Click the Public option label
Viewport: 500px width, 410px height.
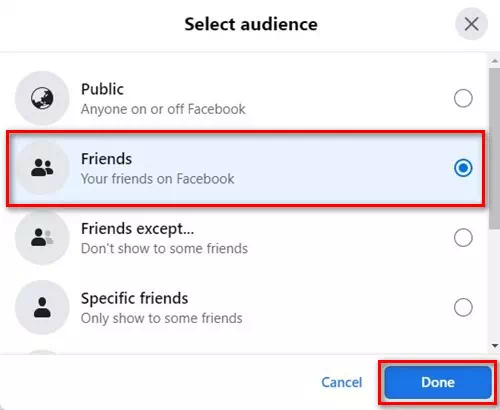(102, 89)
